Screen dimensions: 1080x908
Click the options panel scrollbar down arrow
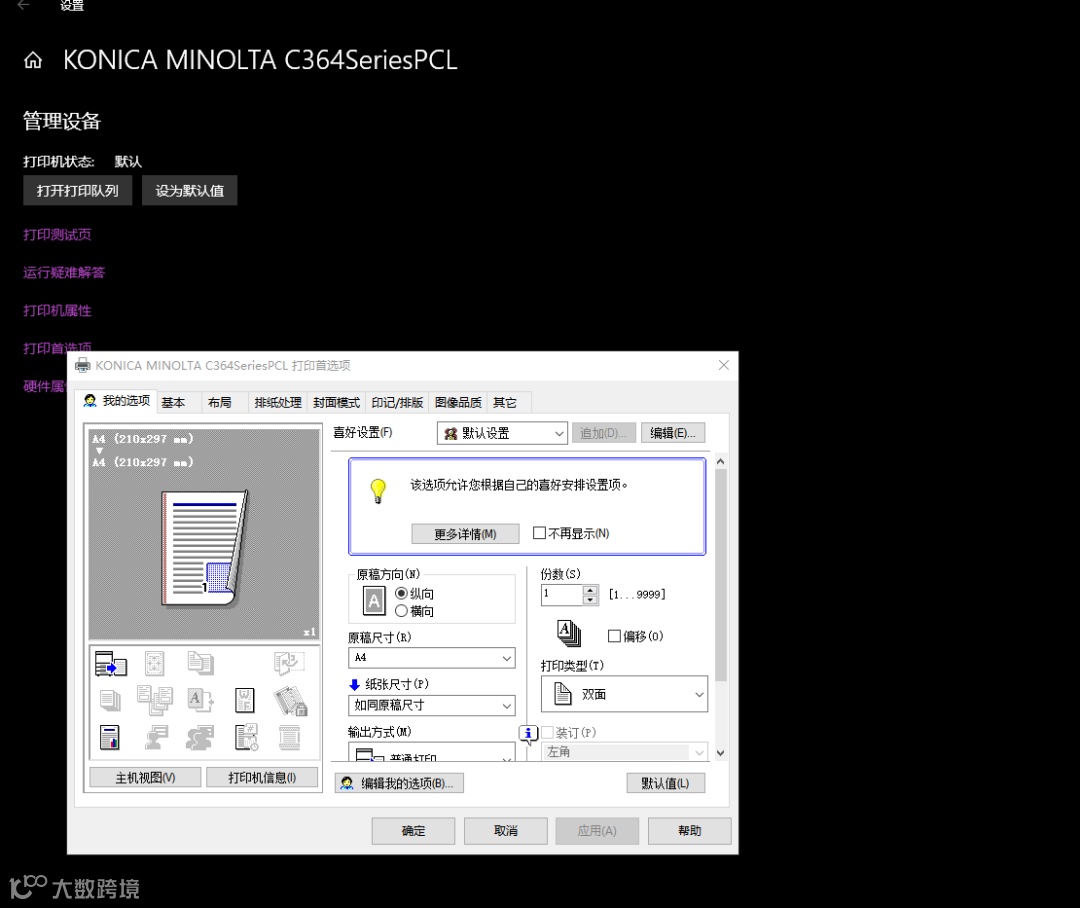click(x=720, y=753)
